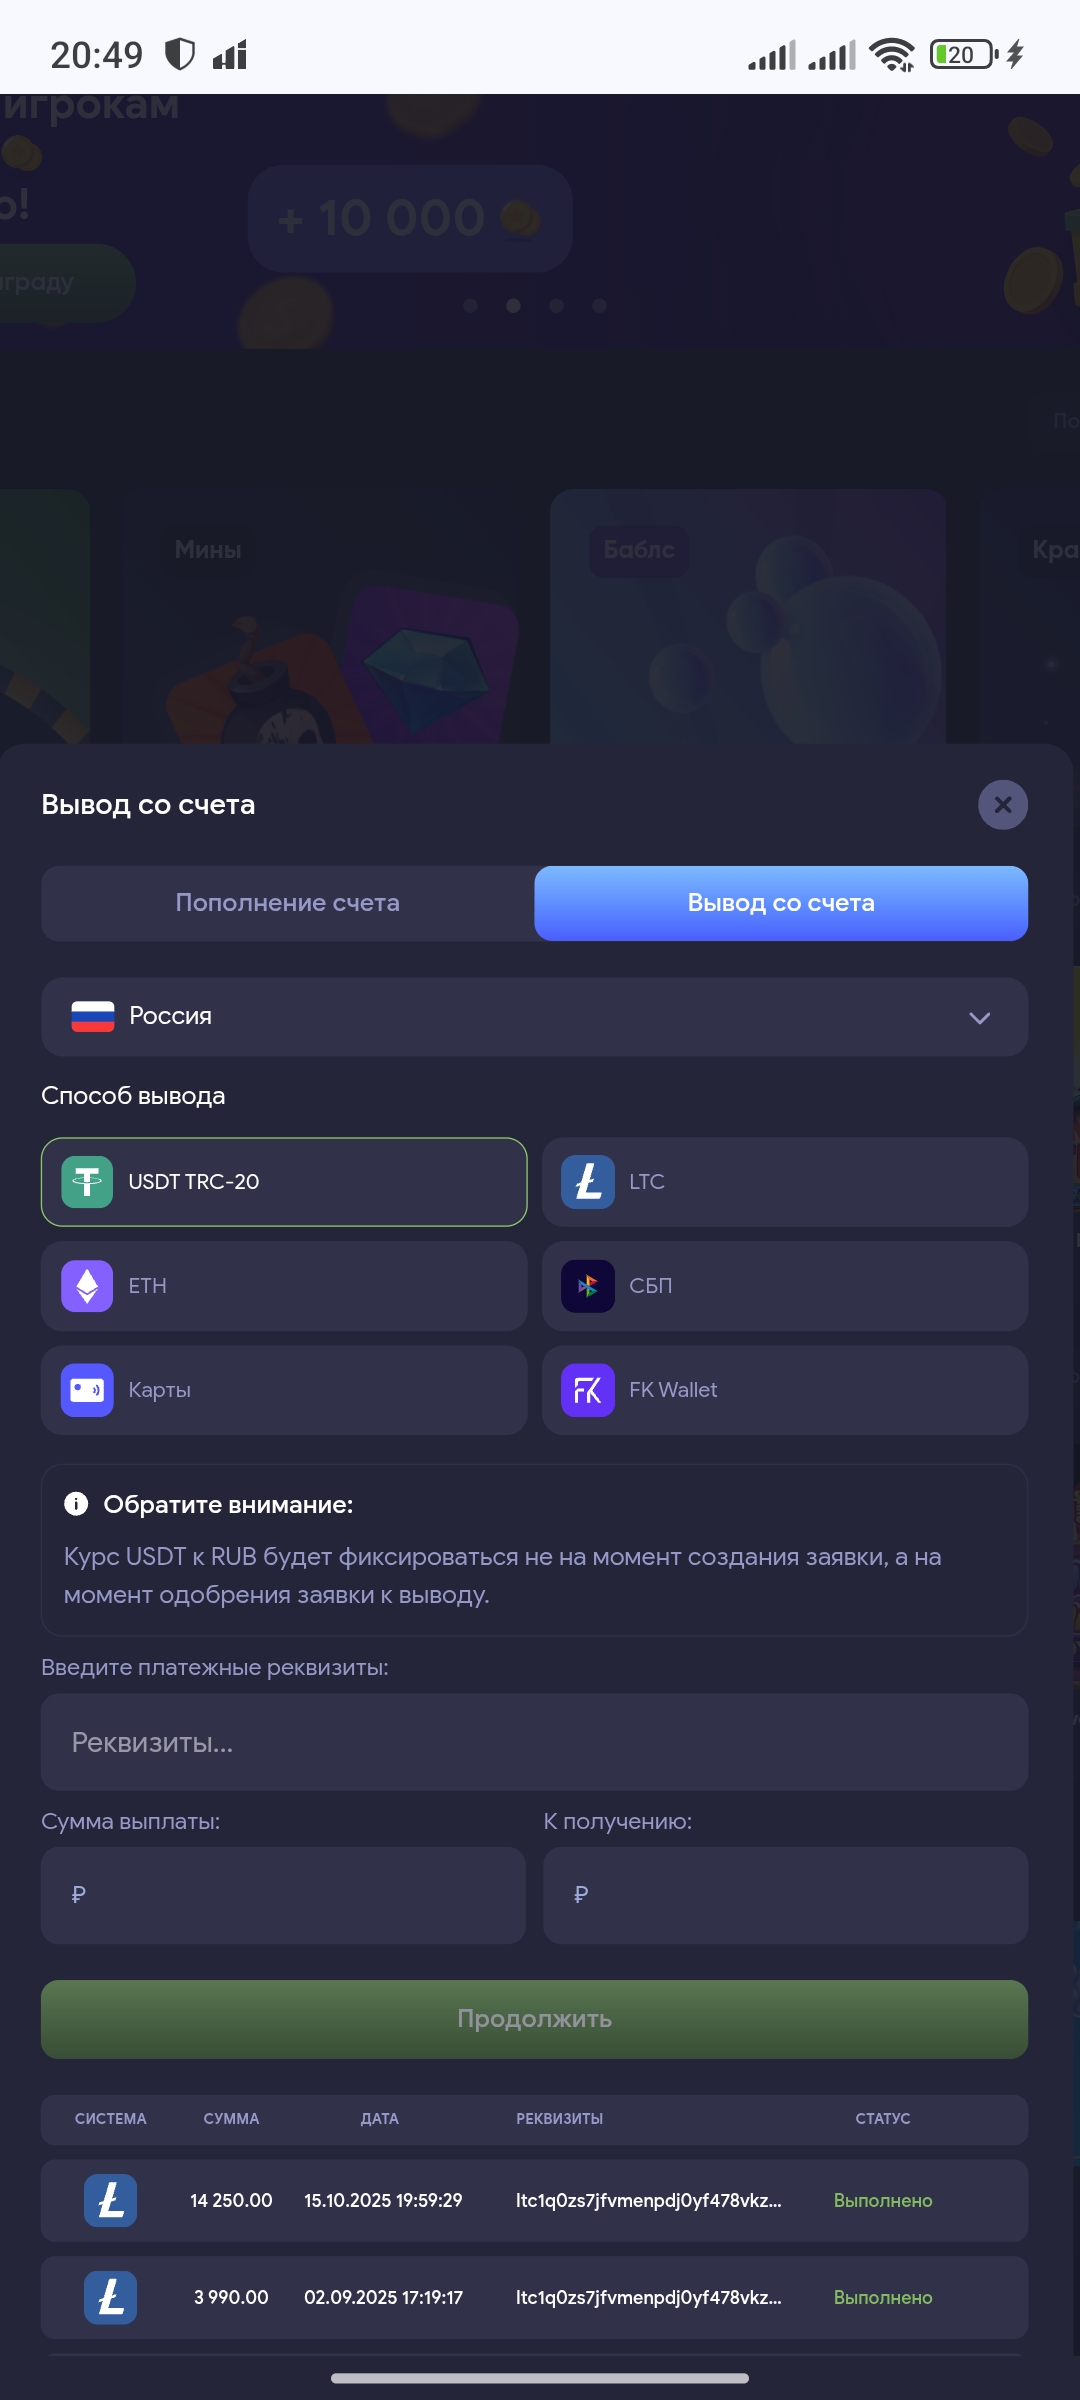Click the Russian flag in country selector

coord(93,1016)
